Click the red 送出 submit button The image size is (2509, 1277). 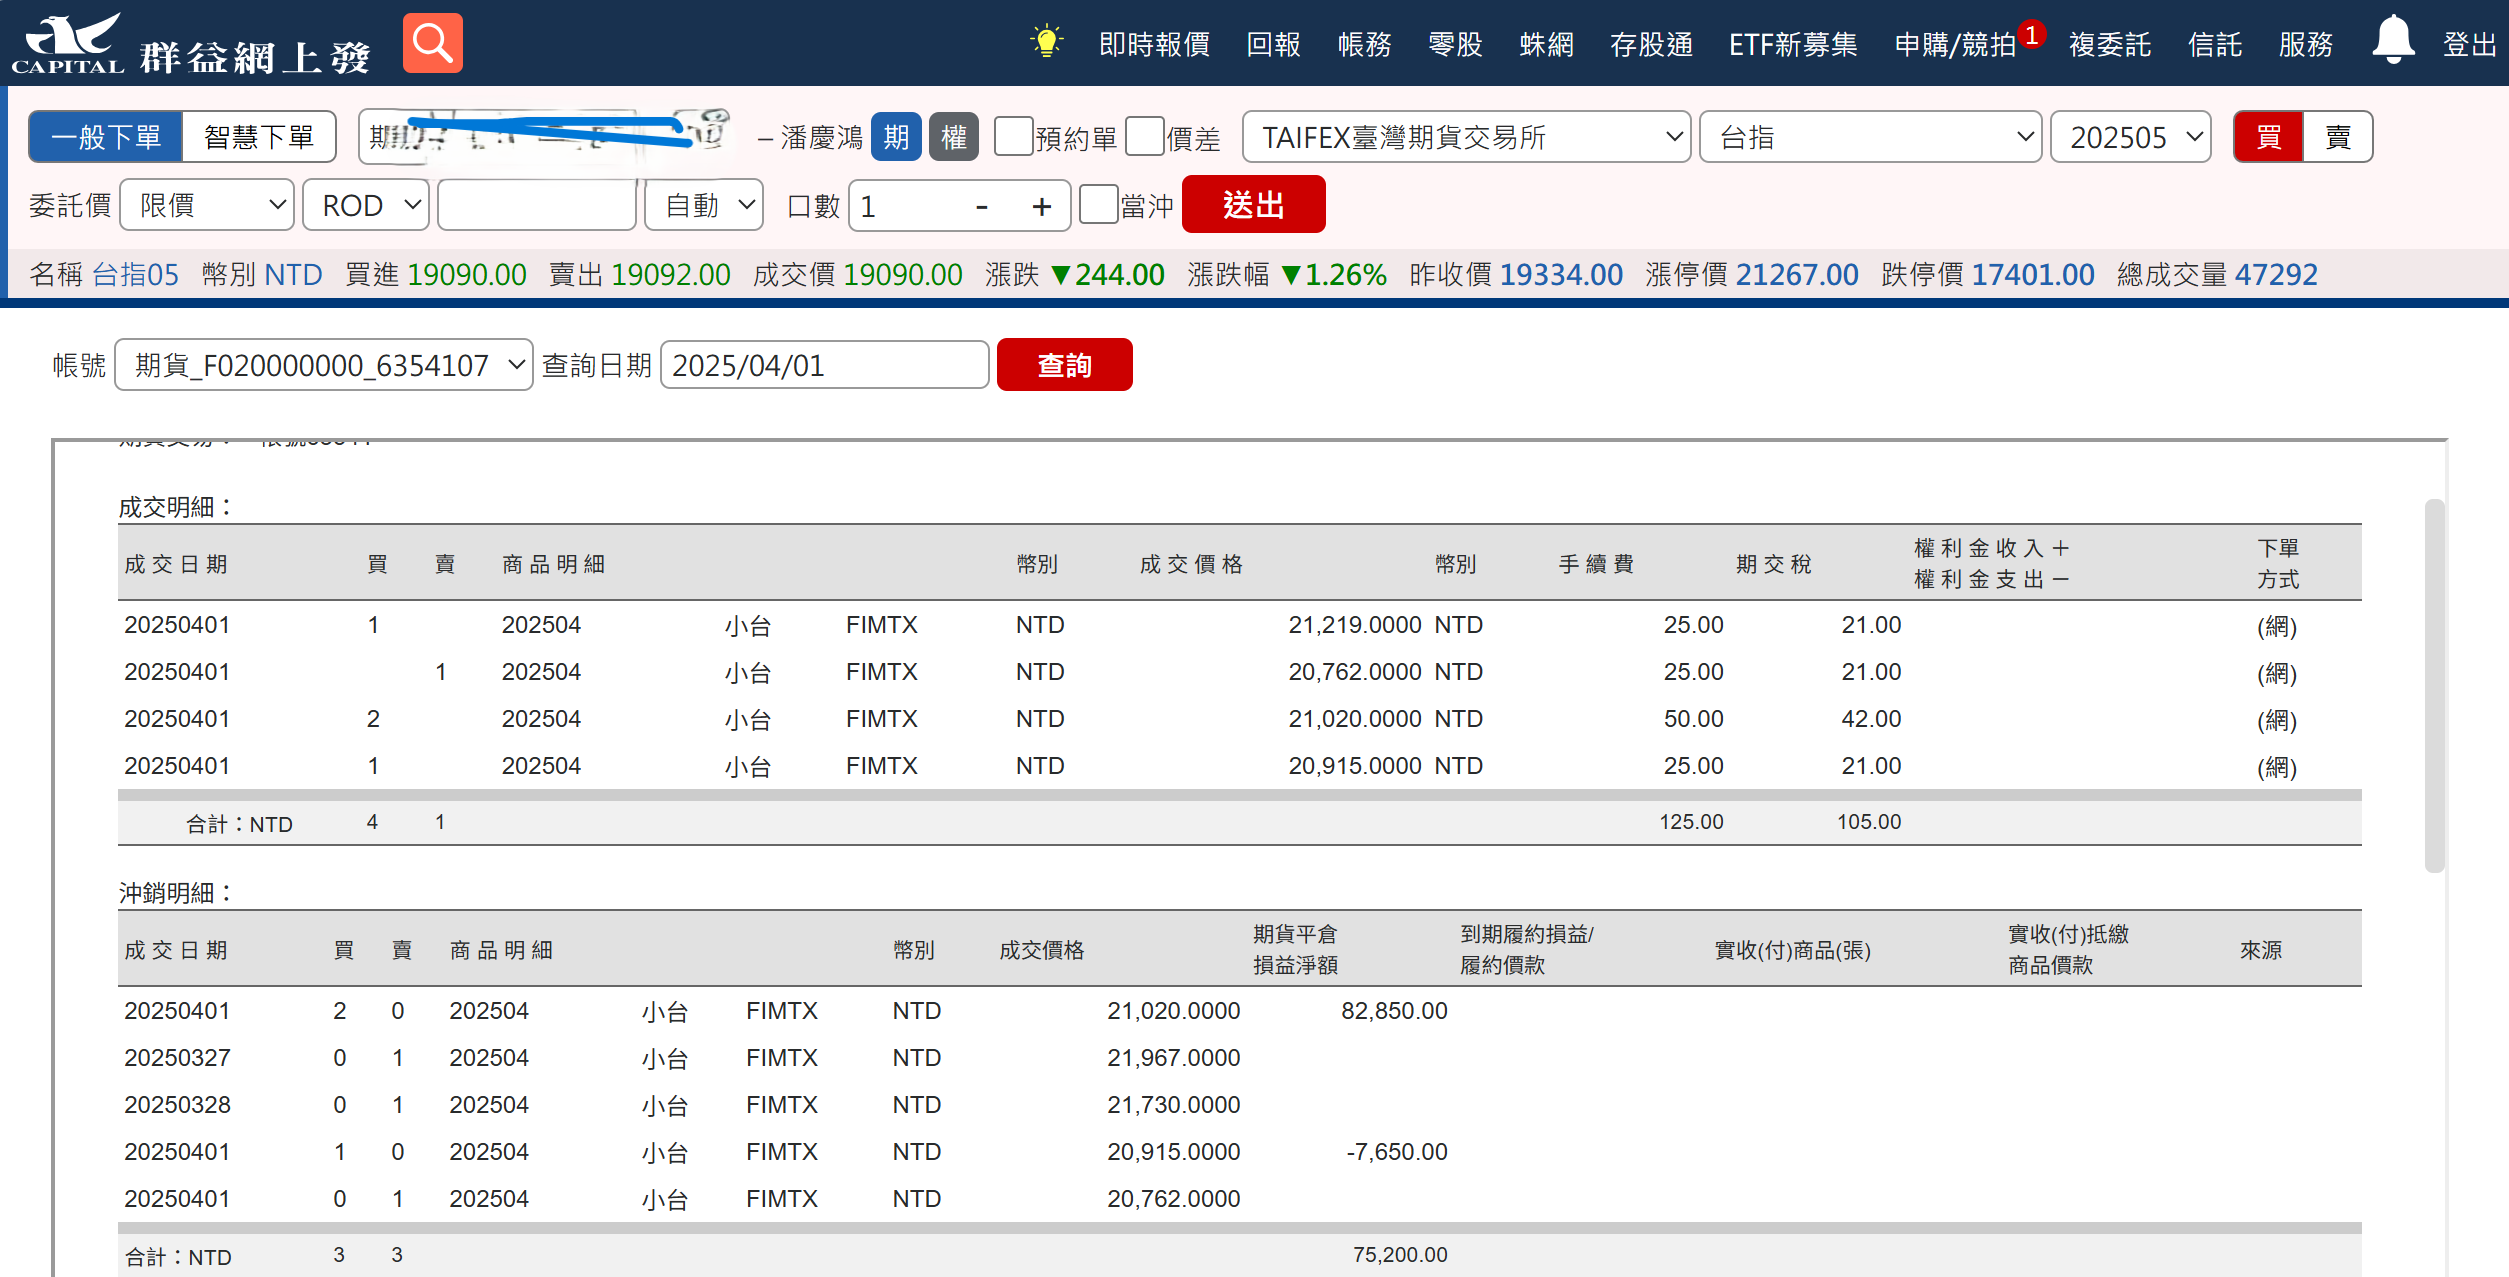pos(1253,204)
